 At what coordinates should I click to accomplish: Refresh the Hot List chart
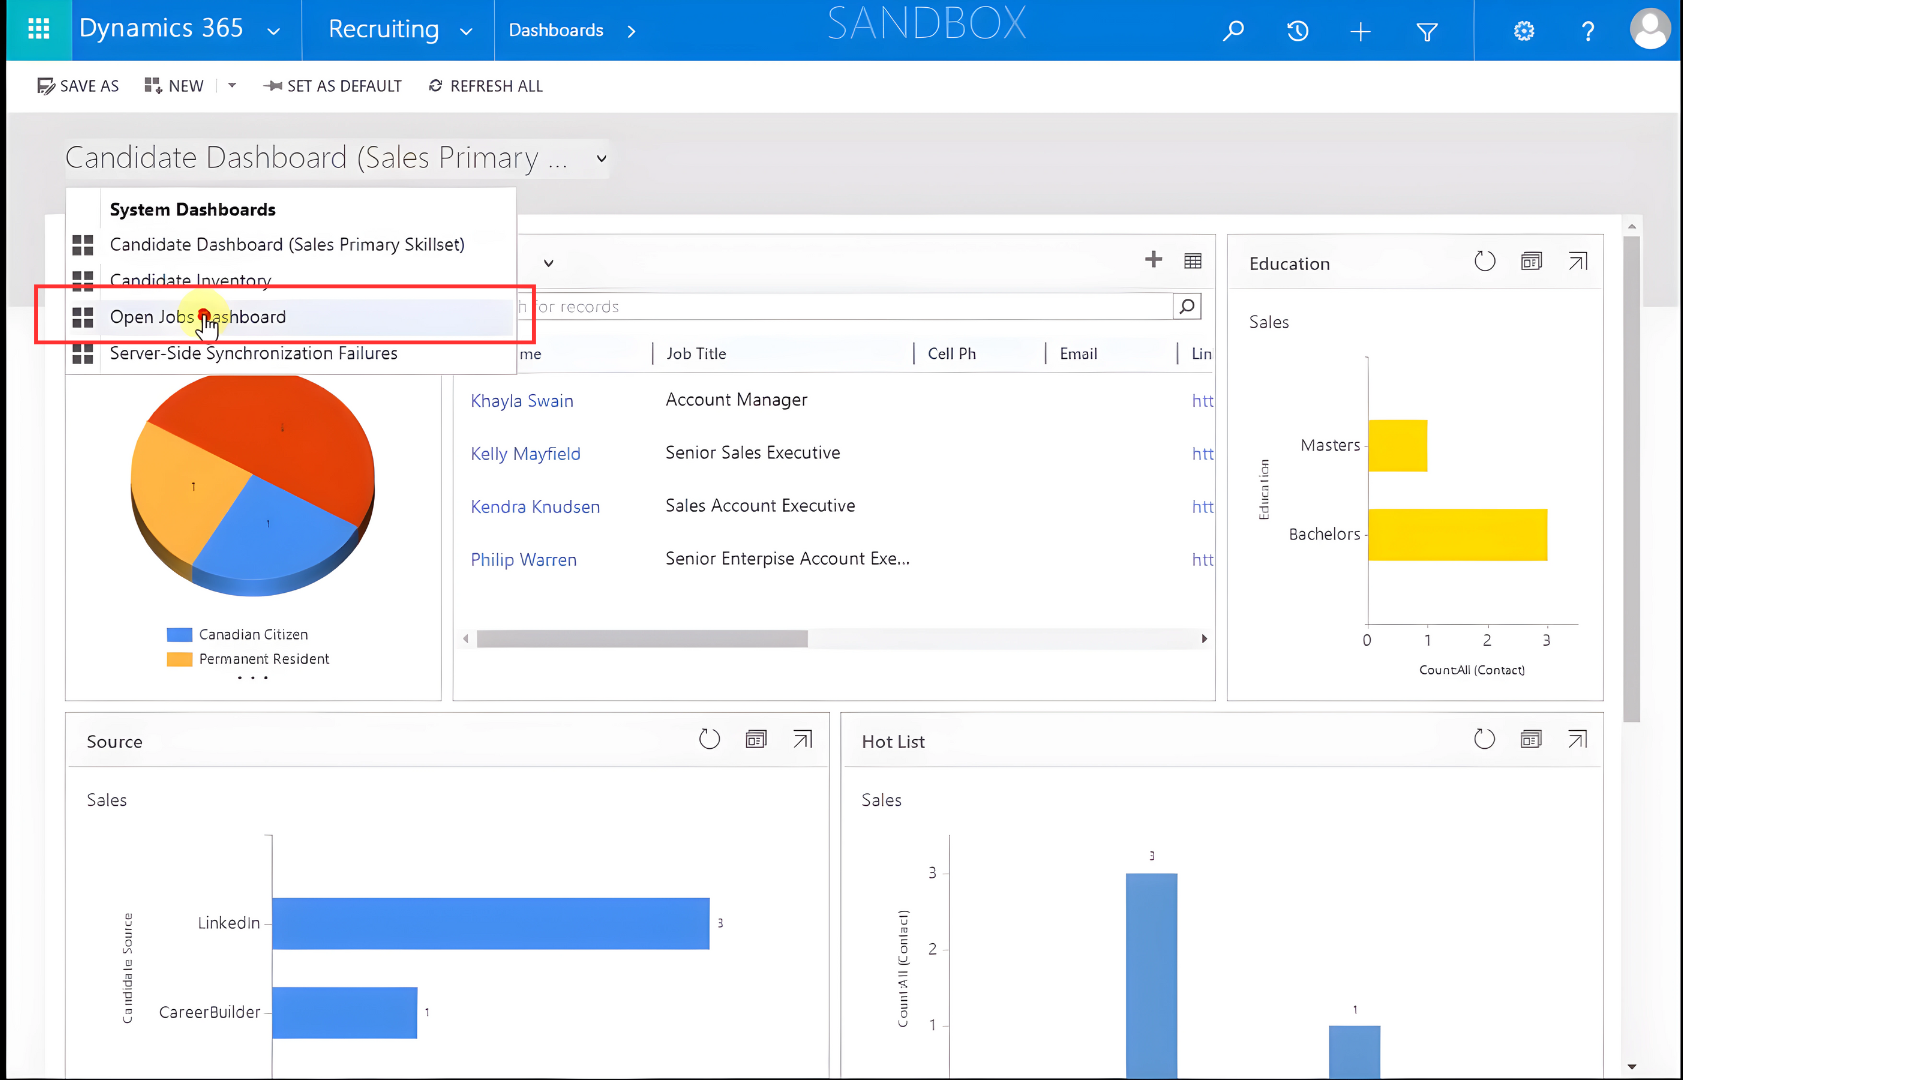coord(1484,740)
